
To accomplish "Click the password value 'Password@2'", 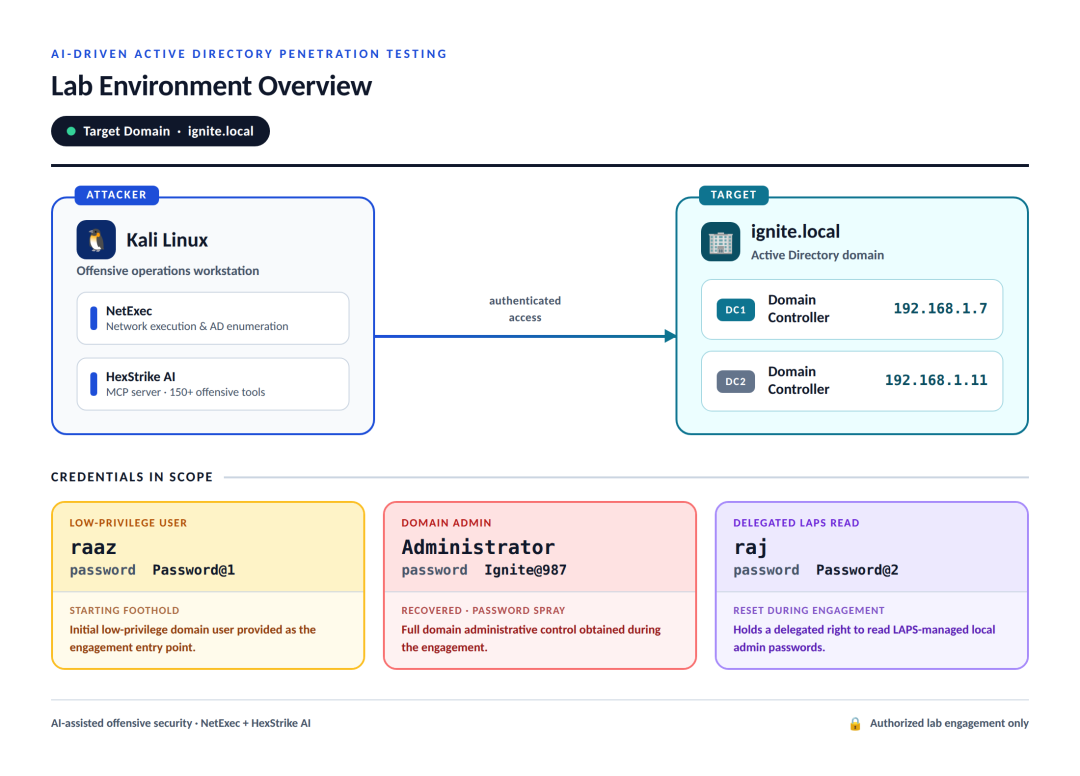I will pyautogui.click(x=858, y=570).
